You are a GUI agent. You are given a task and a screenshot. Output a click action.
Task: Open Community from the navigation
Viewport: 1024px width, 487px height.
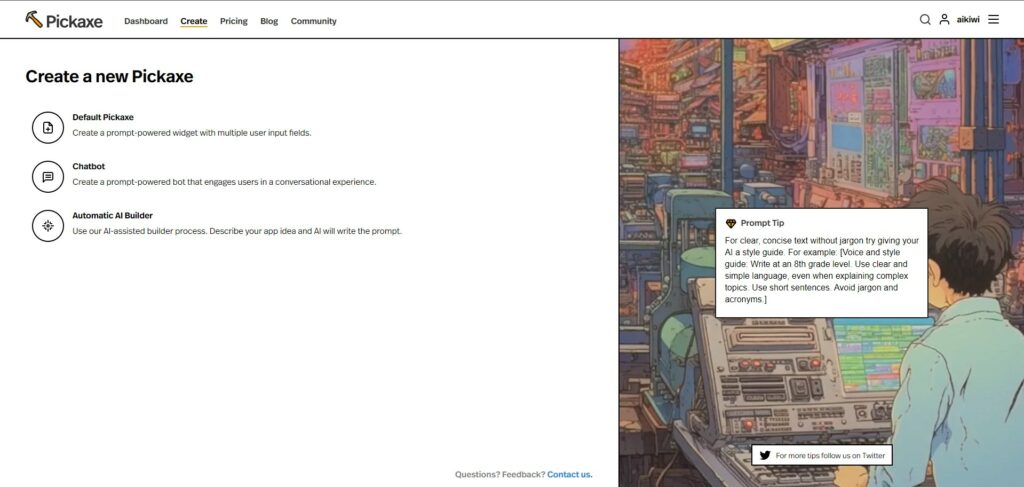(x=313, y=21)
